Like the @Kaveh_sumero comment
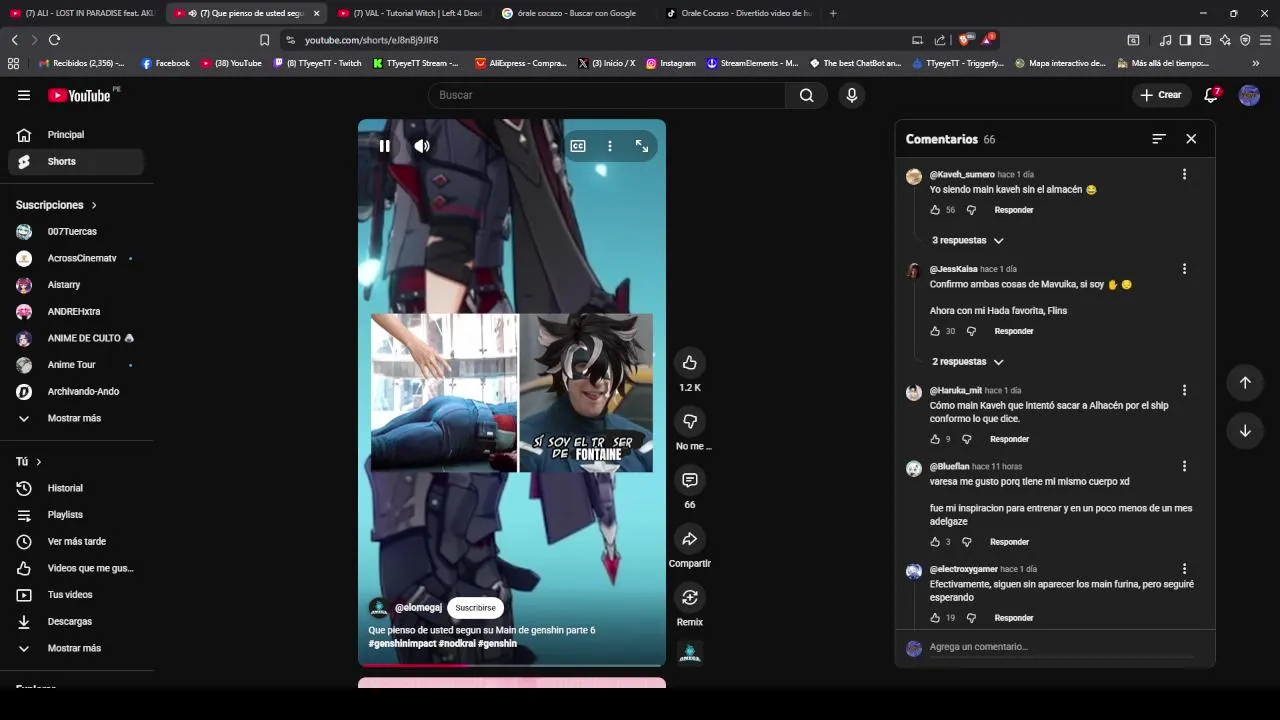1280x720 pixels. coord(935,210)
